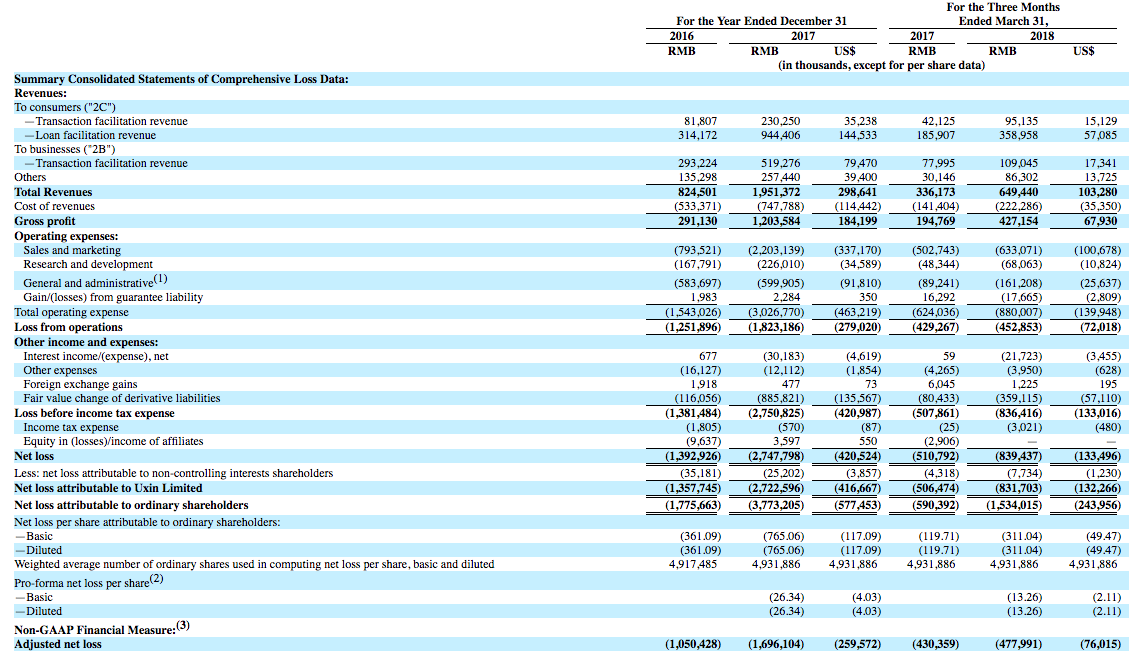Click the 'Adjusted net loss' label

click(58, 644)
